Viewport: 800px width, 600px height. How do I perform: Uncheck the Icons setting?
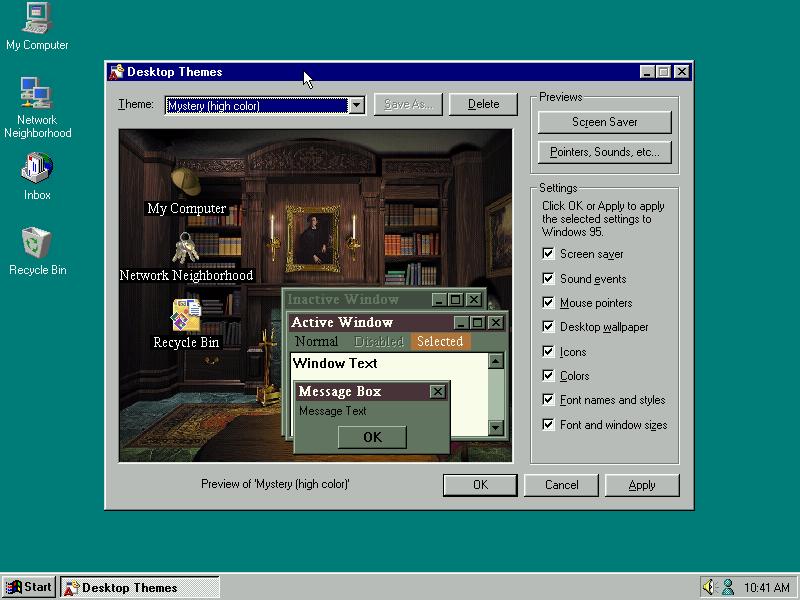pyautogui.click(x=548, y=351)
